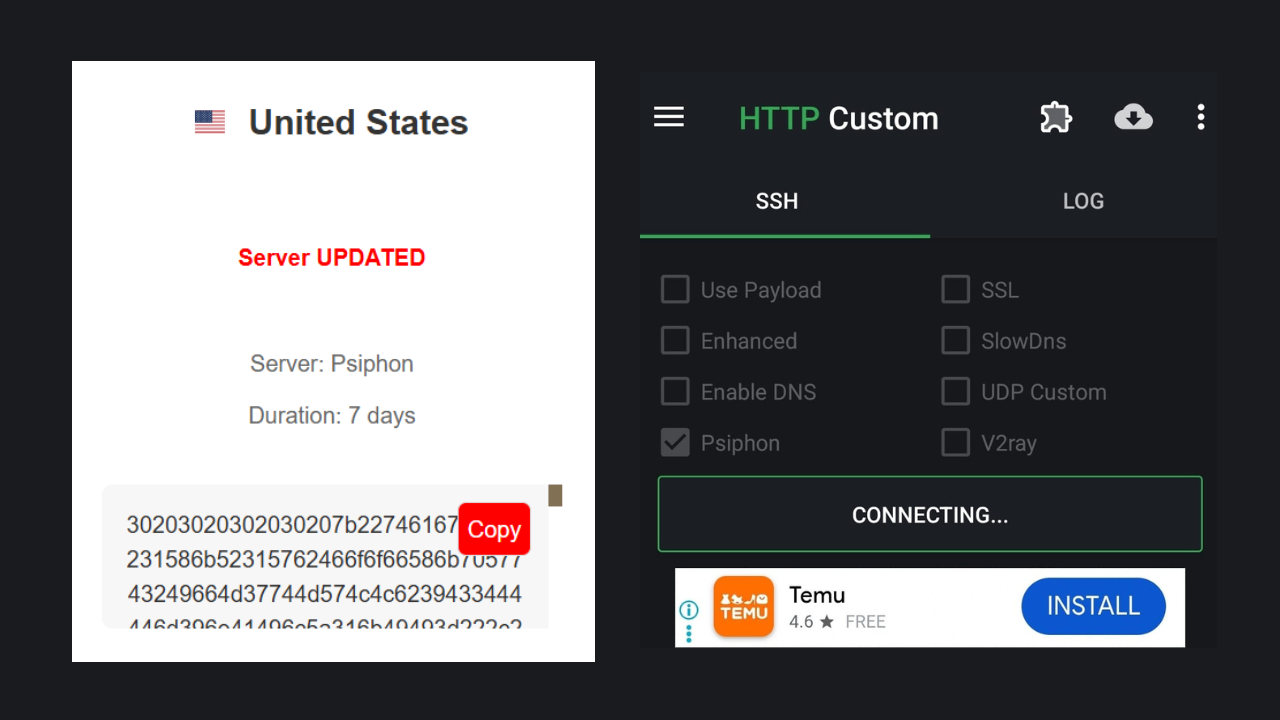Click the cloud download icon
The image size is (1280, 720).
1133,118
